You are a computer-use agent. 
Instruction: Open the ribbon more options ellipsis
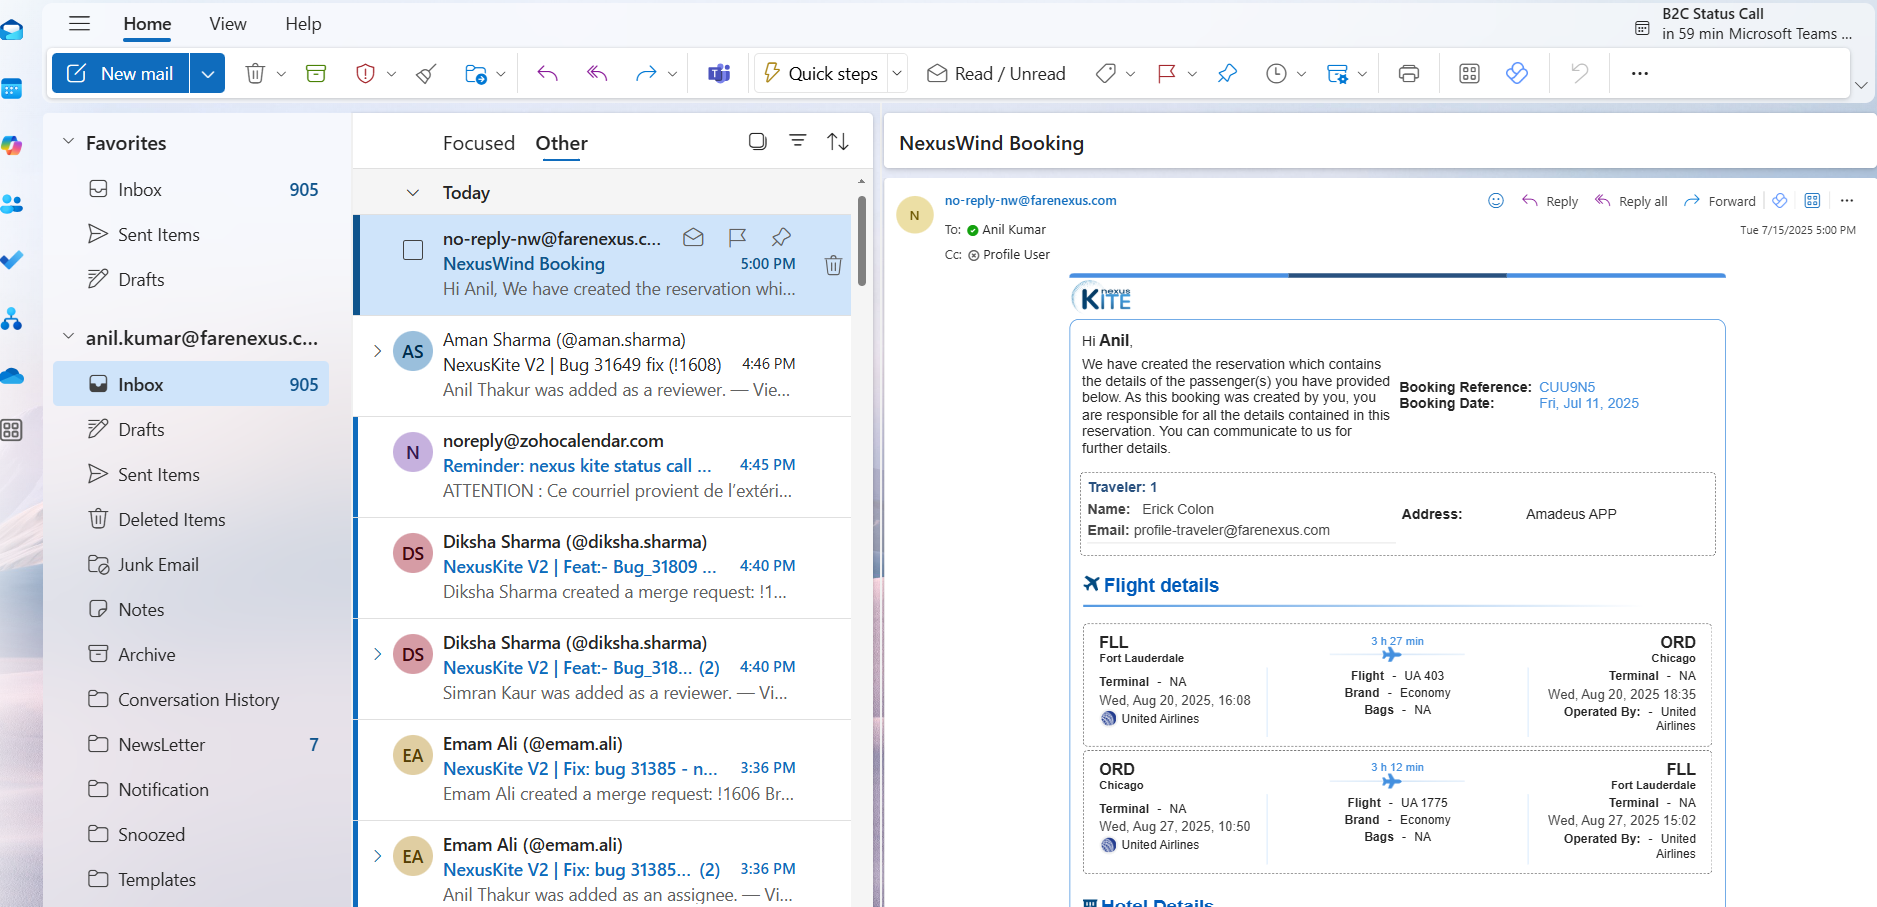(x=1640, y=73)
